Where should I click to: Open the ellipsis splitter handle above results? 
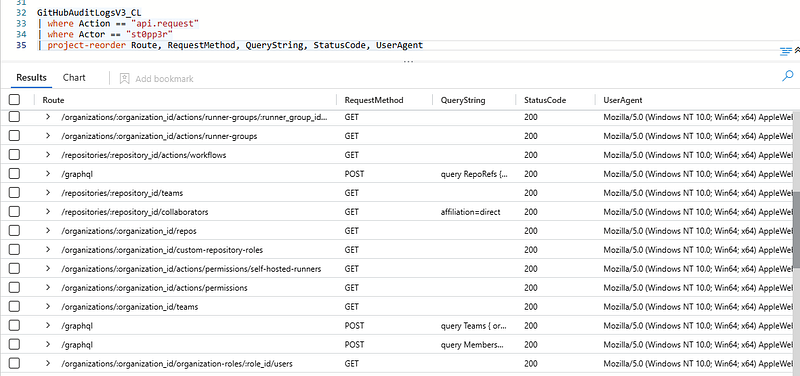coord(408,61)
